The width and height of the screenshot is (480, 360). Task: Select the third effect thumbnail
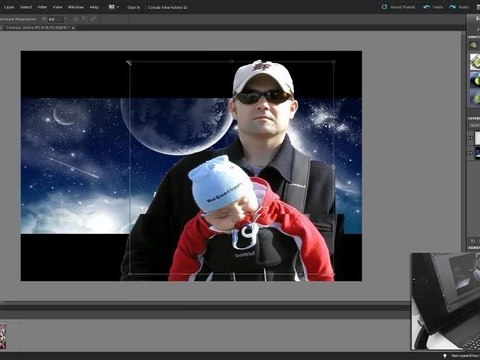click(475, 99)
